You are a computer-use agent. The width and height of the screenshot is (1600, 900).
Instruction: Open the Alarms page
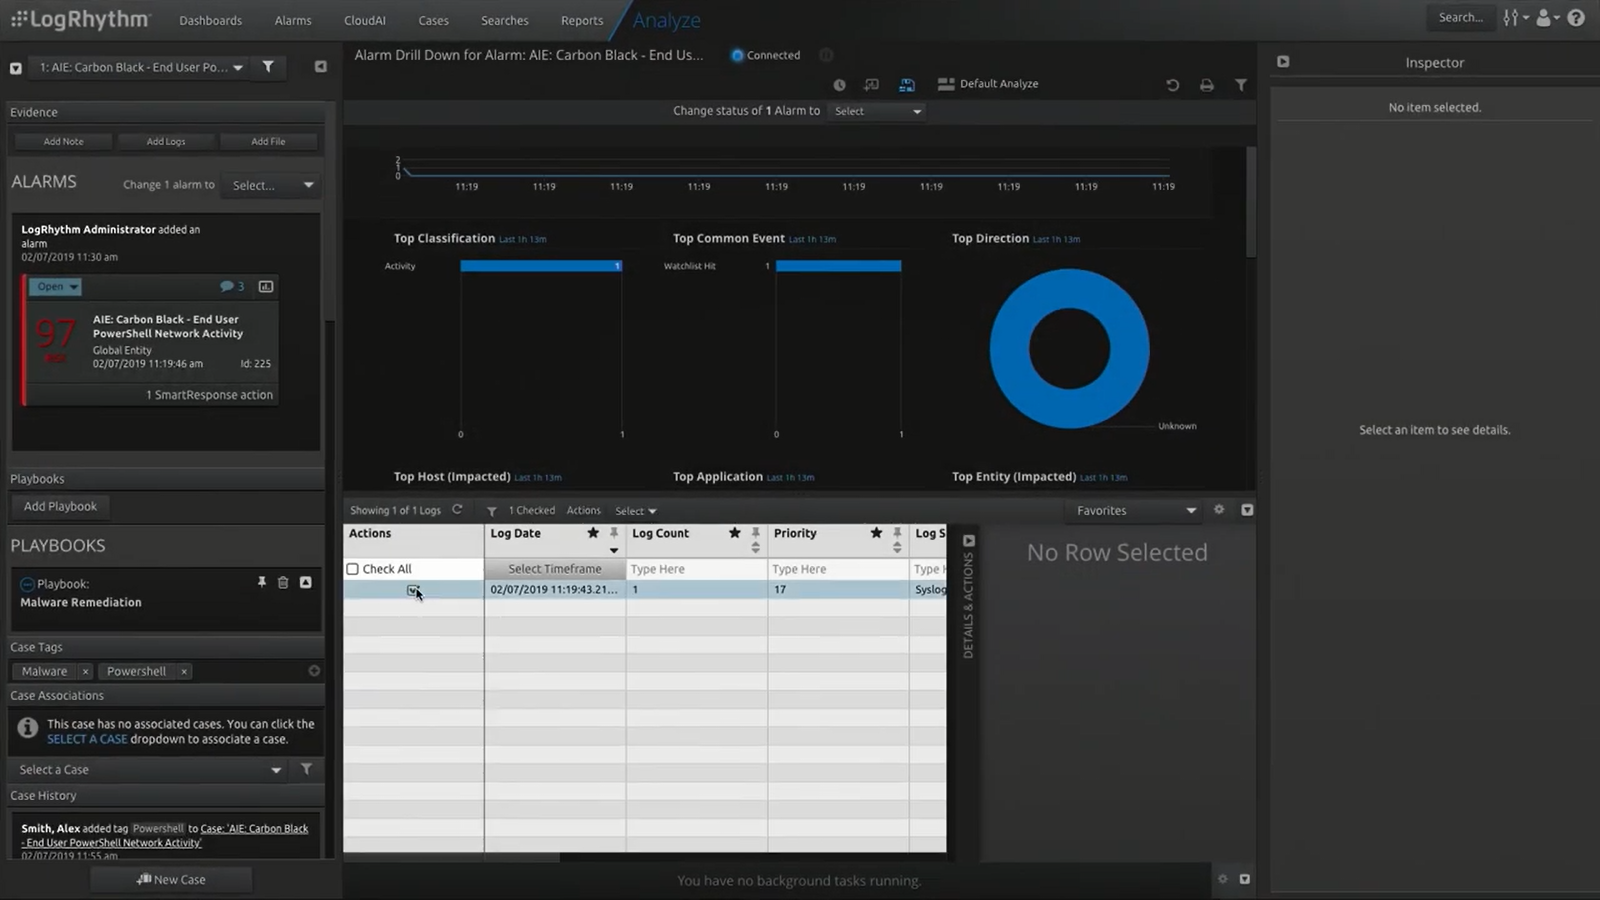[x=293, y=20]
